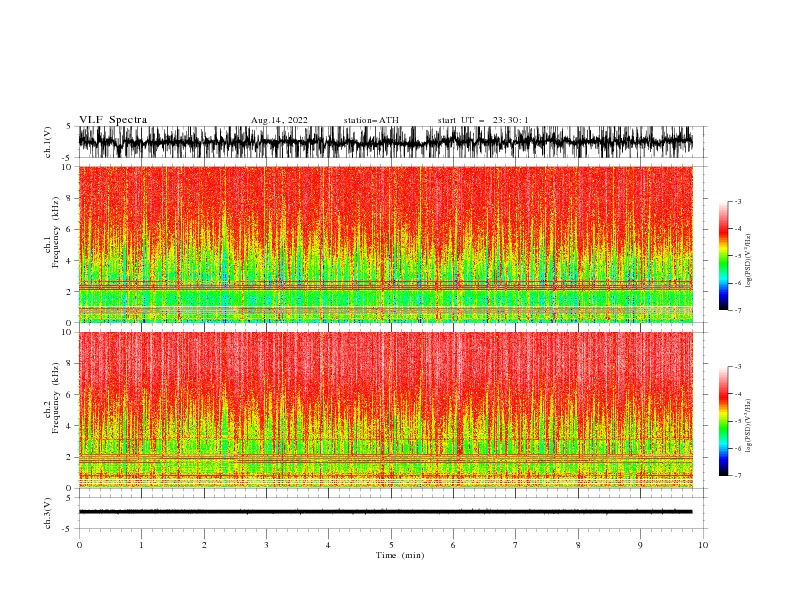Click the lower PSD color scale bar

(723, 421)
